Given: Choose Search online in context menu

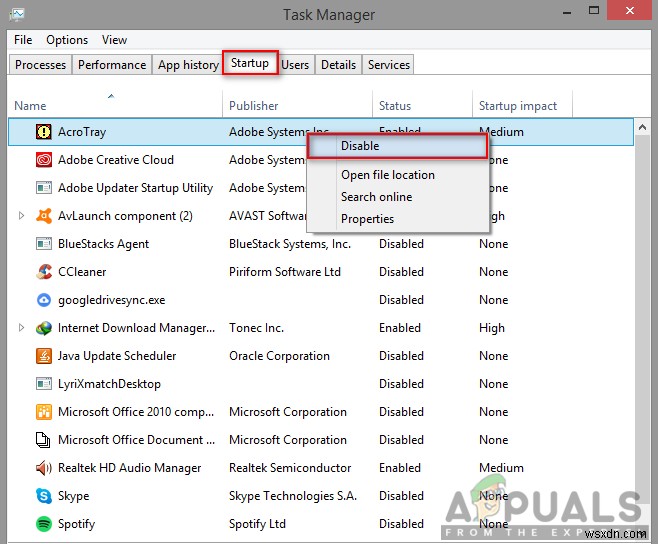Looking at the screenshot, I should pos(376,197).
